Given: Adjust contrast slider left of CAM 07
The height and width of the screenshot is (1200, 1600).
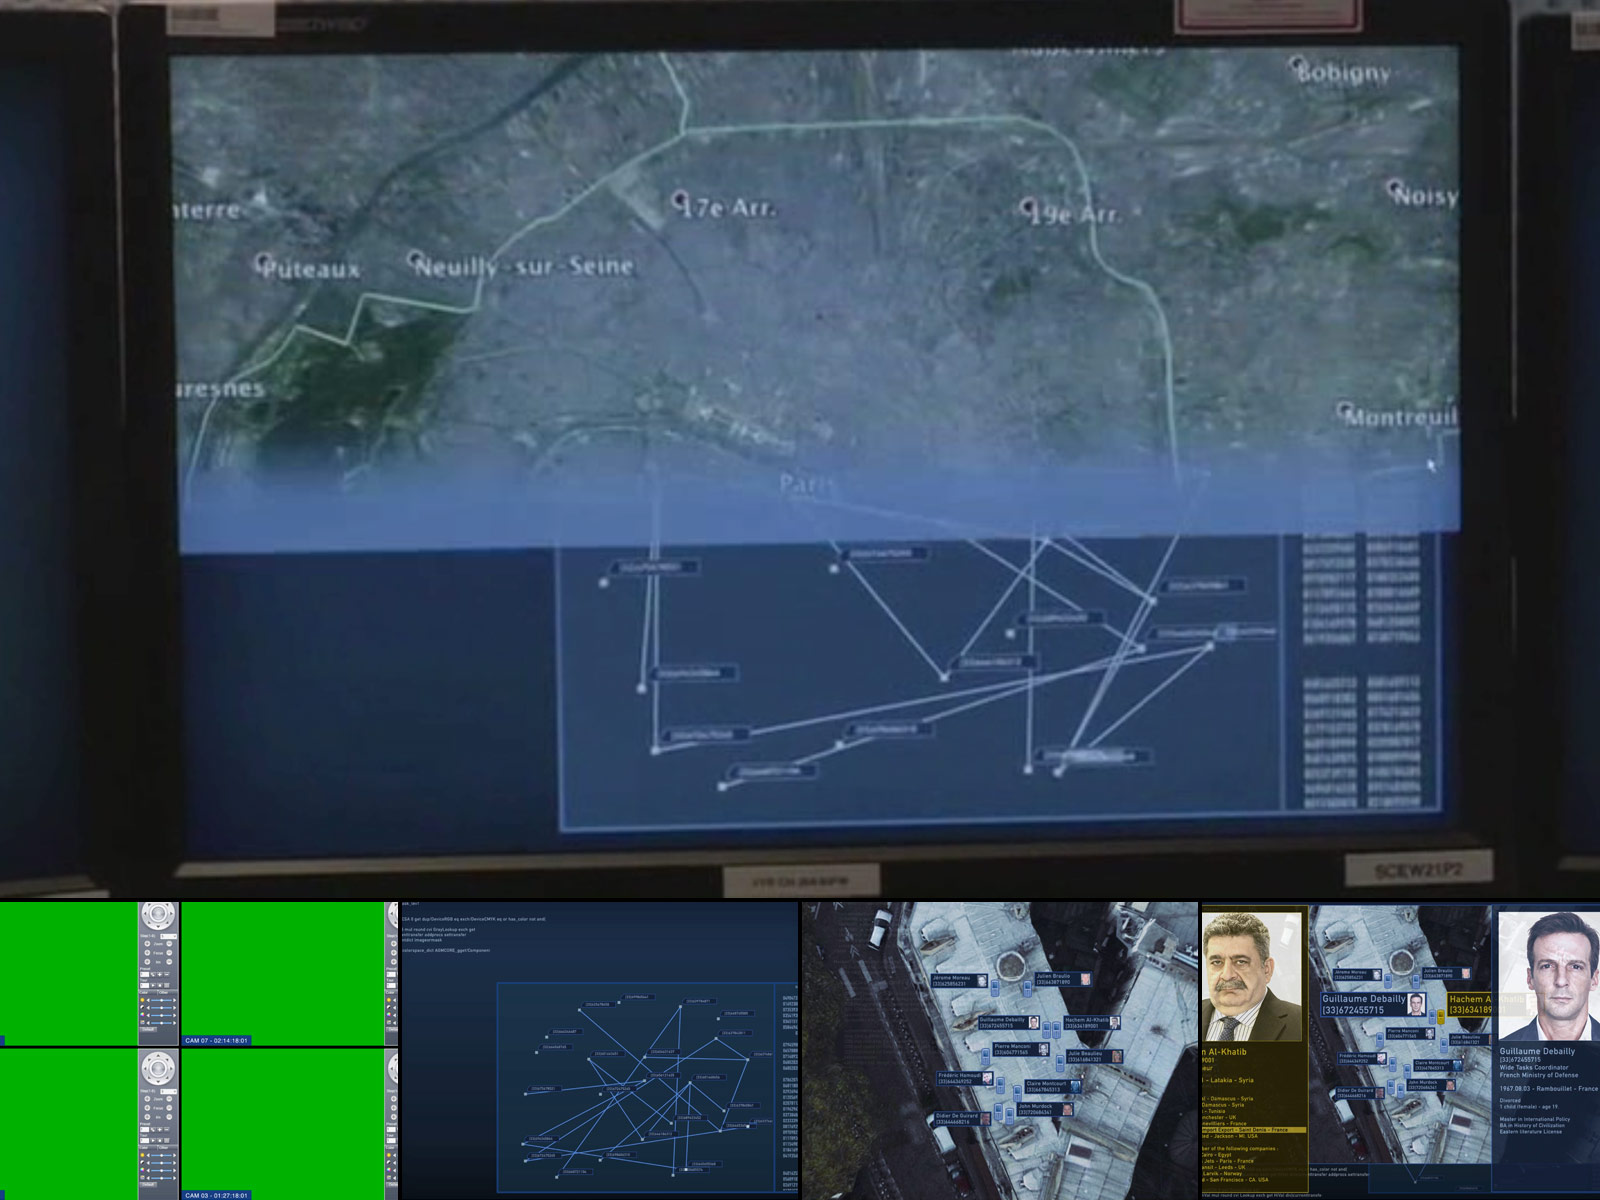Looking at the screenshot, I should 161,1008.
